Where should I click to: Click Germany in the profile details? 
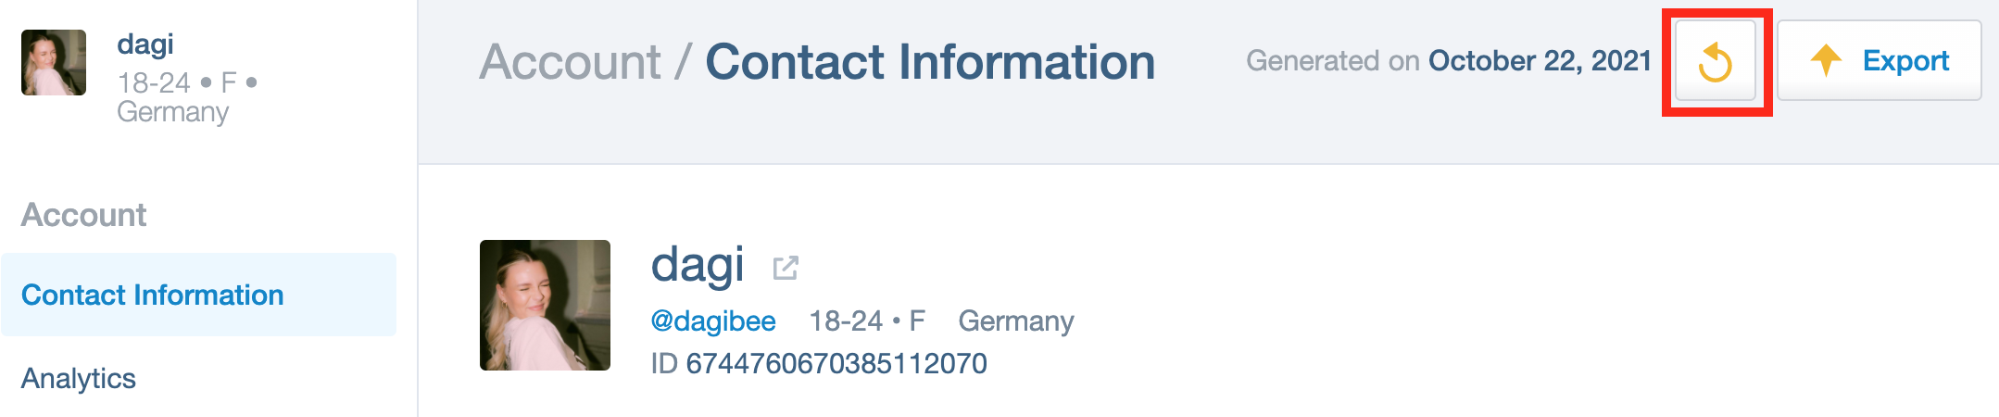pos(1016,321)
